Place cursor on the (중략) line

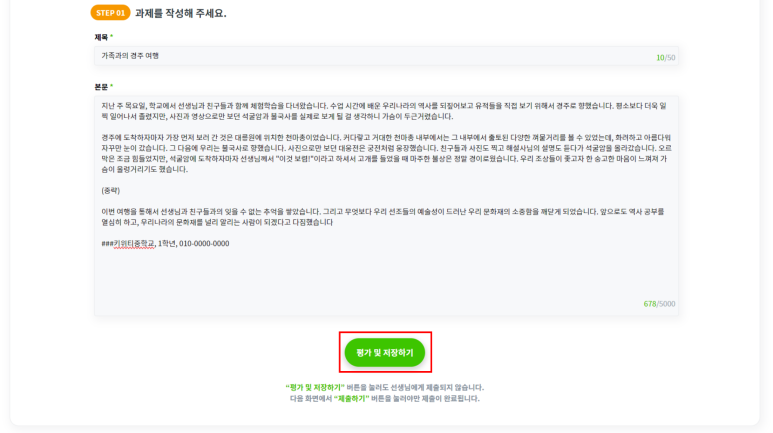pos(111,190)
